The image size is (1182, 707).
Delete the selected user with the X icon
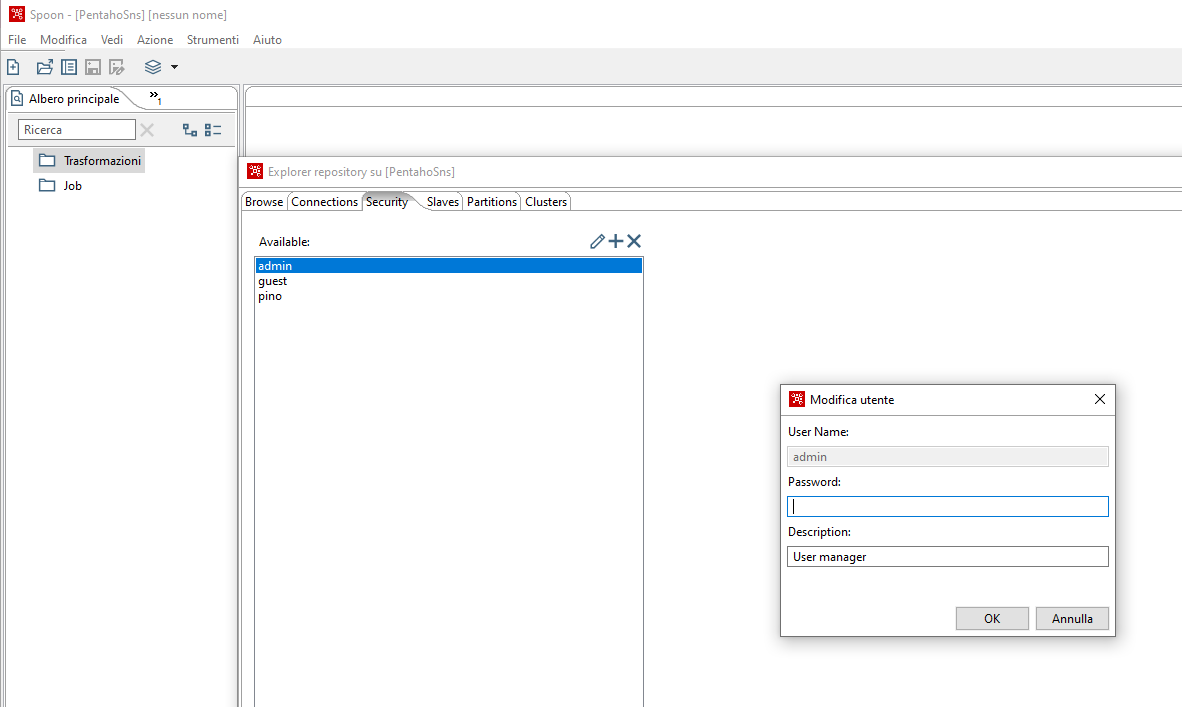[633, 240]
